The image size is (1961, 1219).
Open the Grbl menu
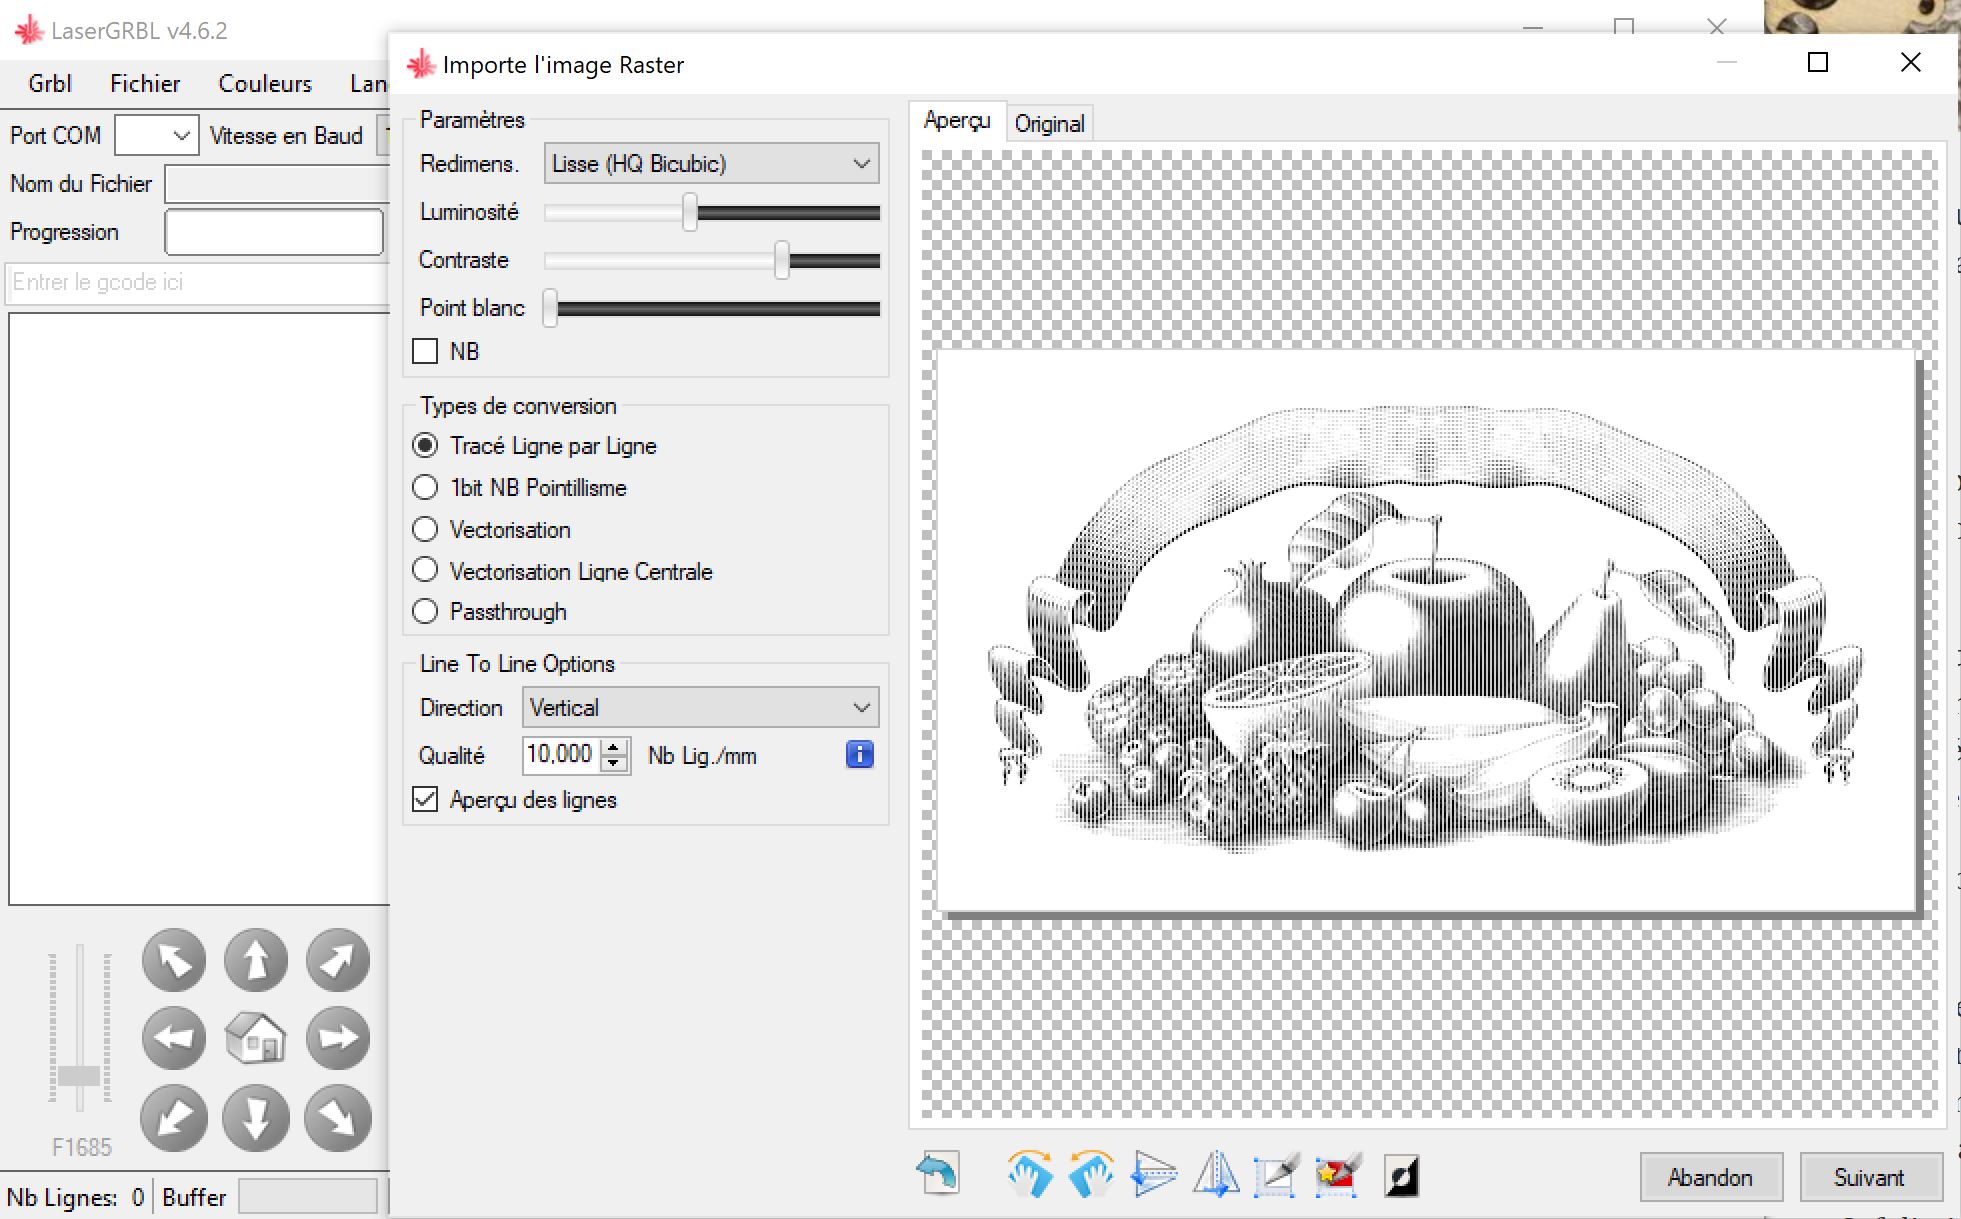(50, 83)
